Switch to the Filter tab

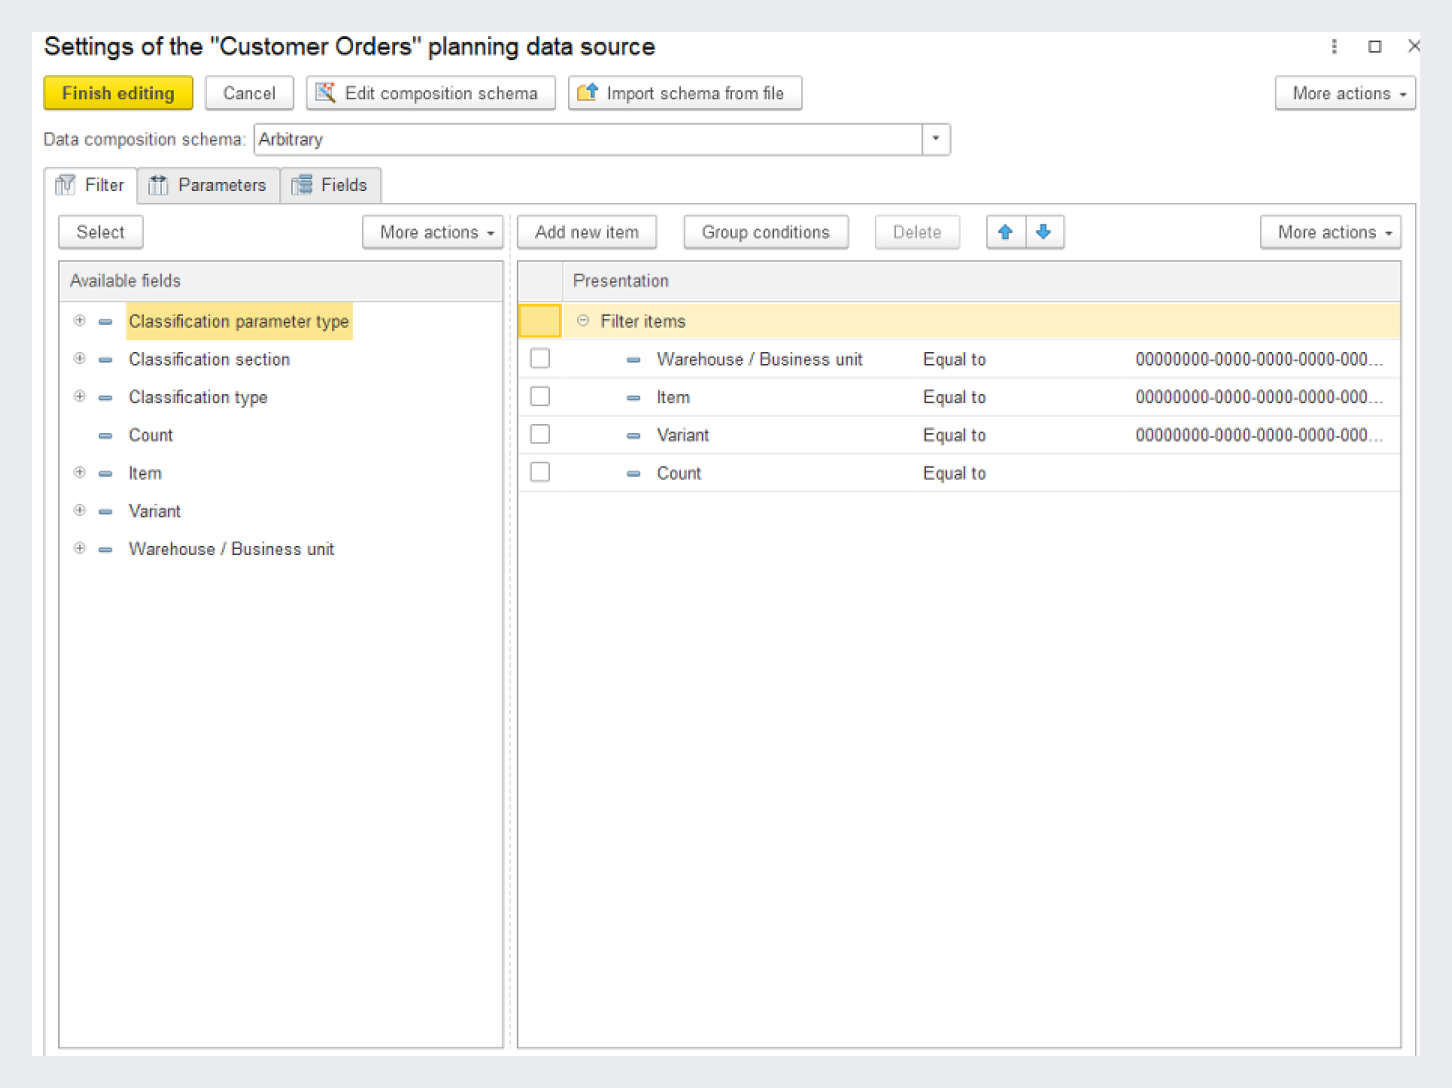coord(92,185)
